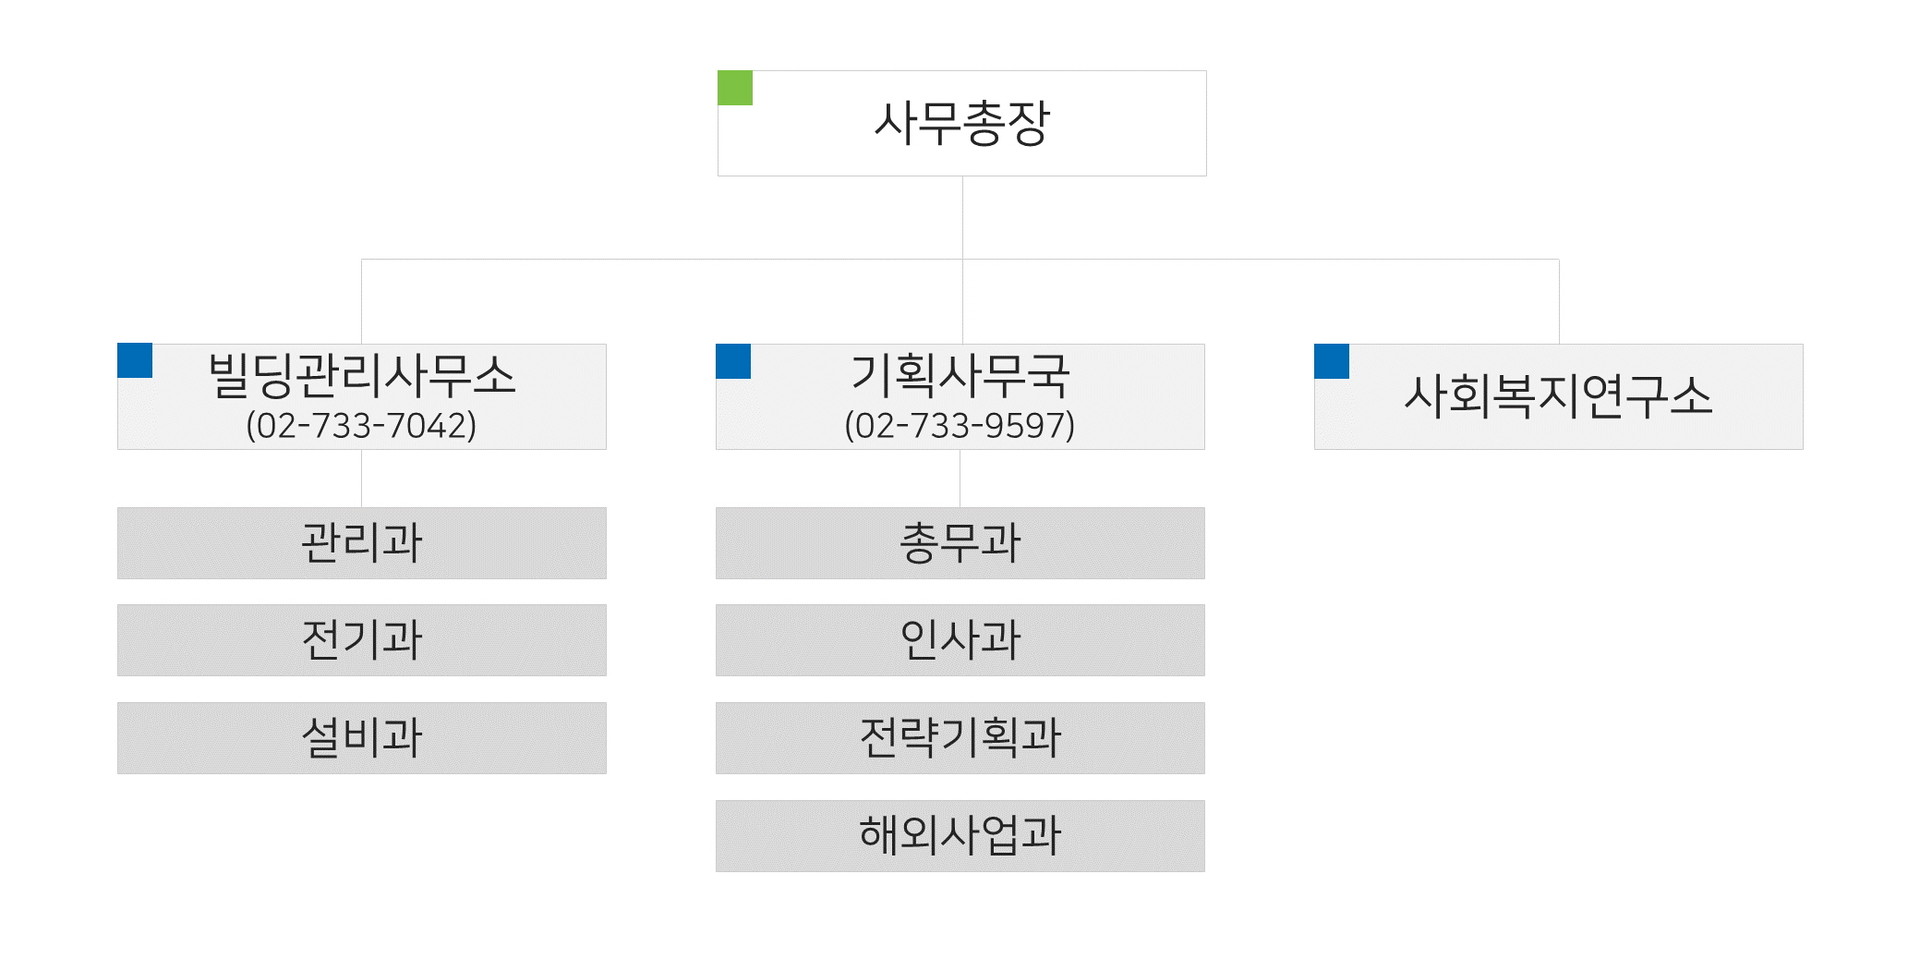Click the 사무총장 title text
This screenshot has height=971, width=1920.
point(962,123)
